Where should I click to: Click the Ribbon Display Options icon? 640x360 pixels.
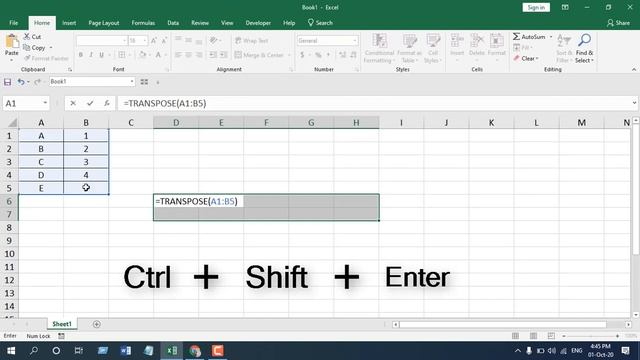point(565,7)
